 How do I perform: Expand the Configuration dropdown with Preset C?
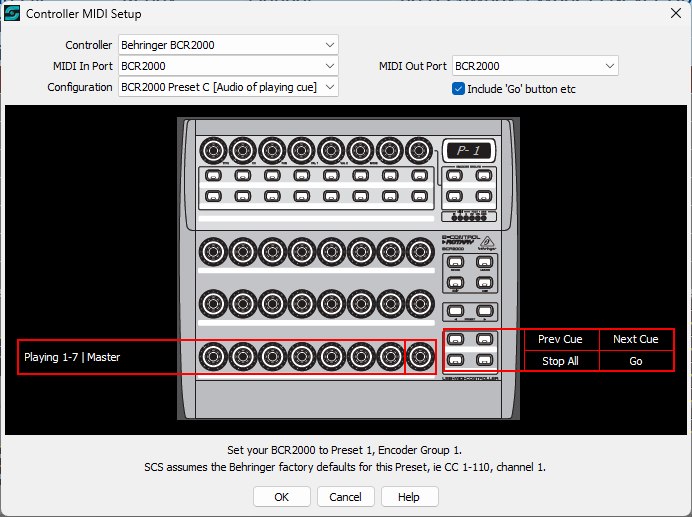tap(228, 87)
